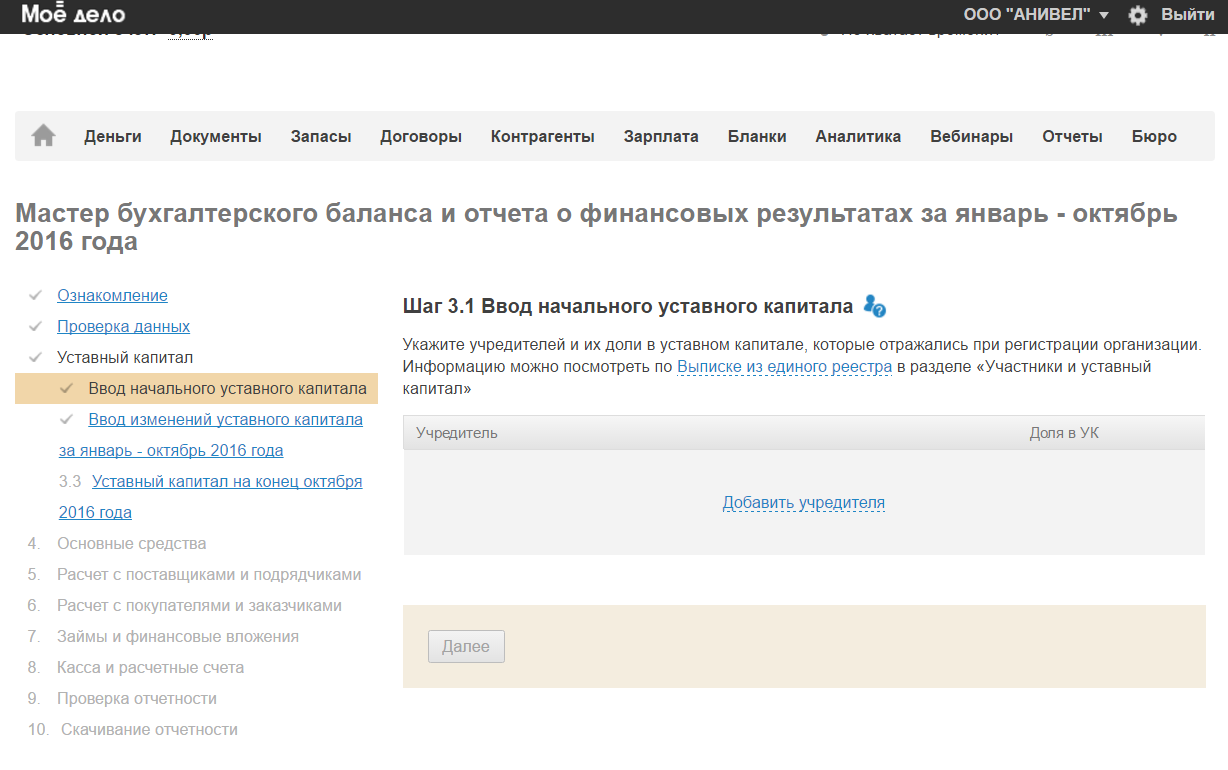Image resolution: width=1228 pixels, height=770 pixels.
Task: Click the home icon in navigation bar
Action: point(43,136)
